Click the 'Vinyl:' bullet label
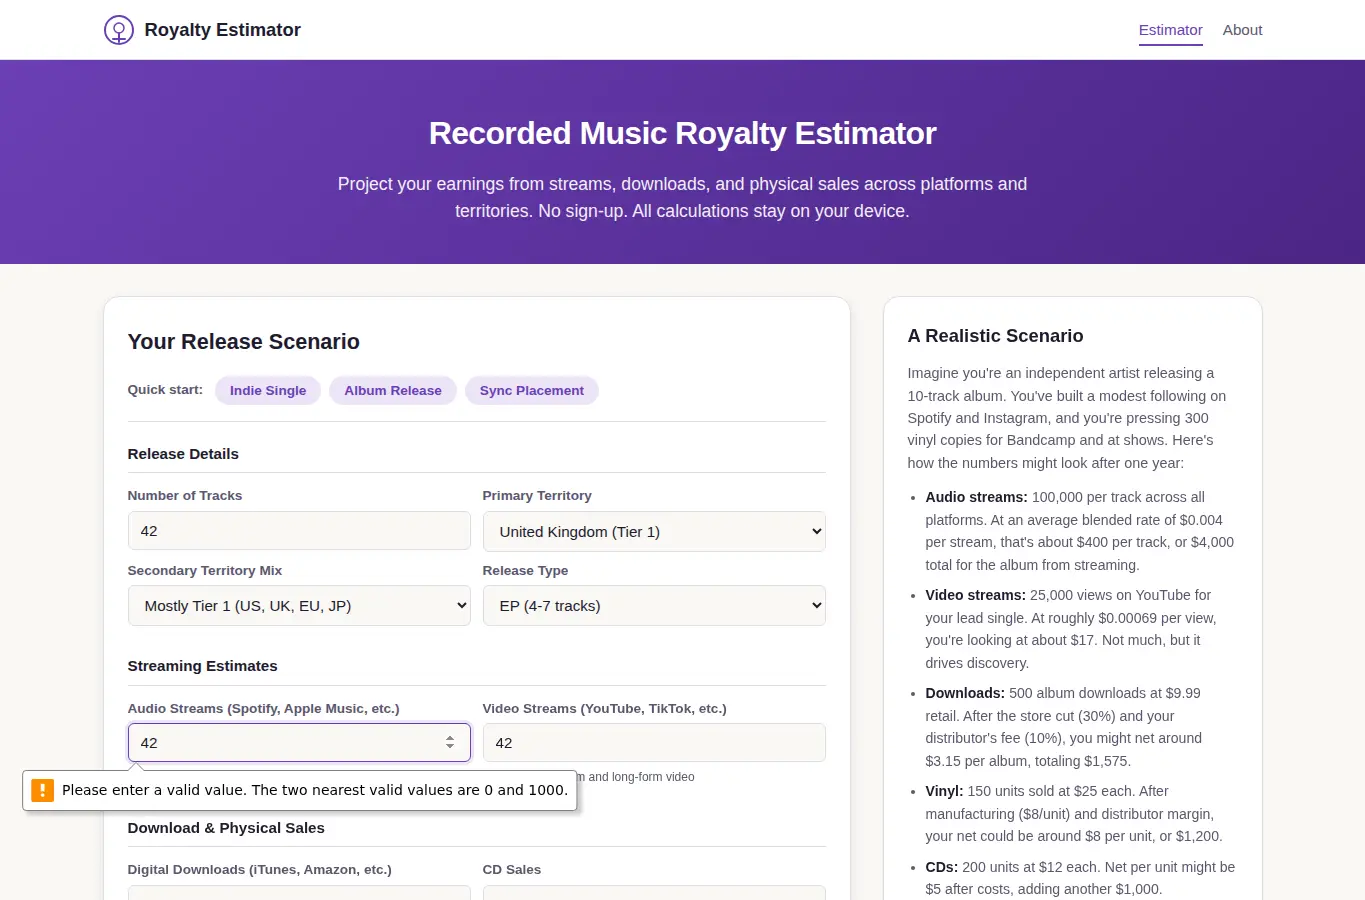Viewport: 1365px width, 900px height. 944,791
